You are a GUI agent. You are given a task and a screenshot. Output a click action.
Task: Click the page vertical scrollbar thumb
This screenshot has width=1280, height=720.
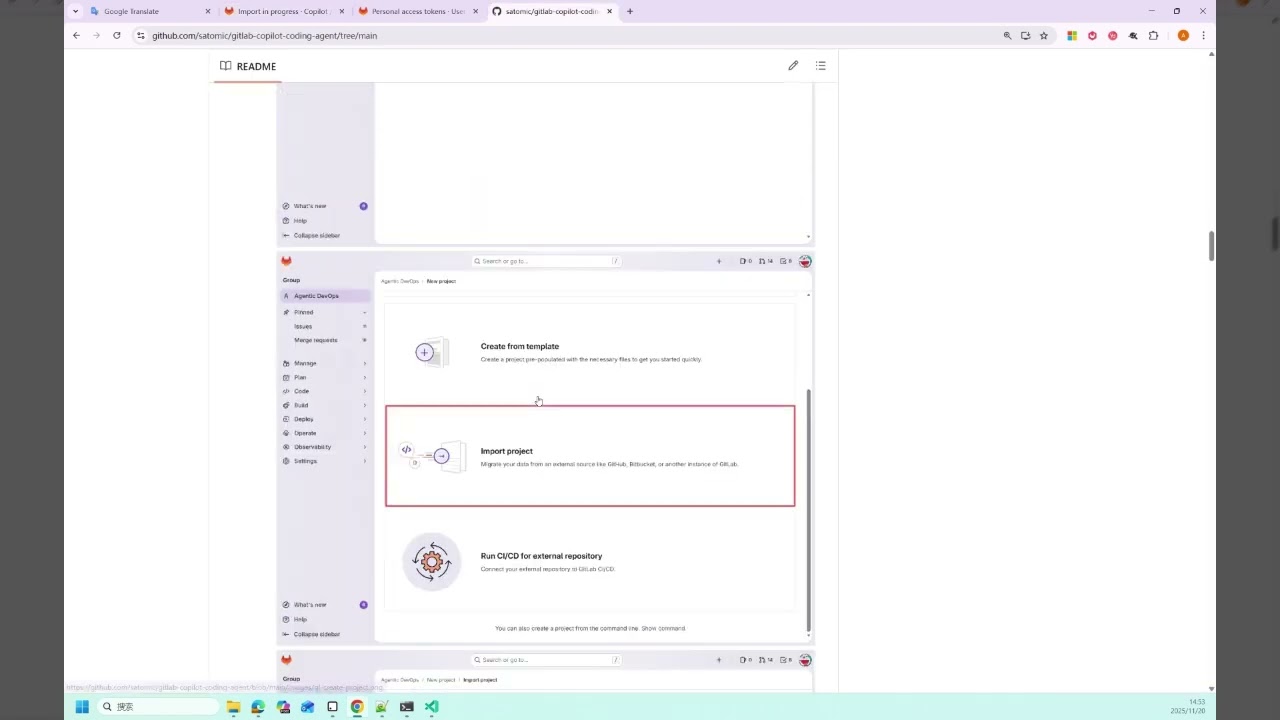click(x=1211, y=245)
